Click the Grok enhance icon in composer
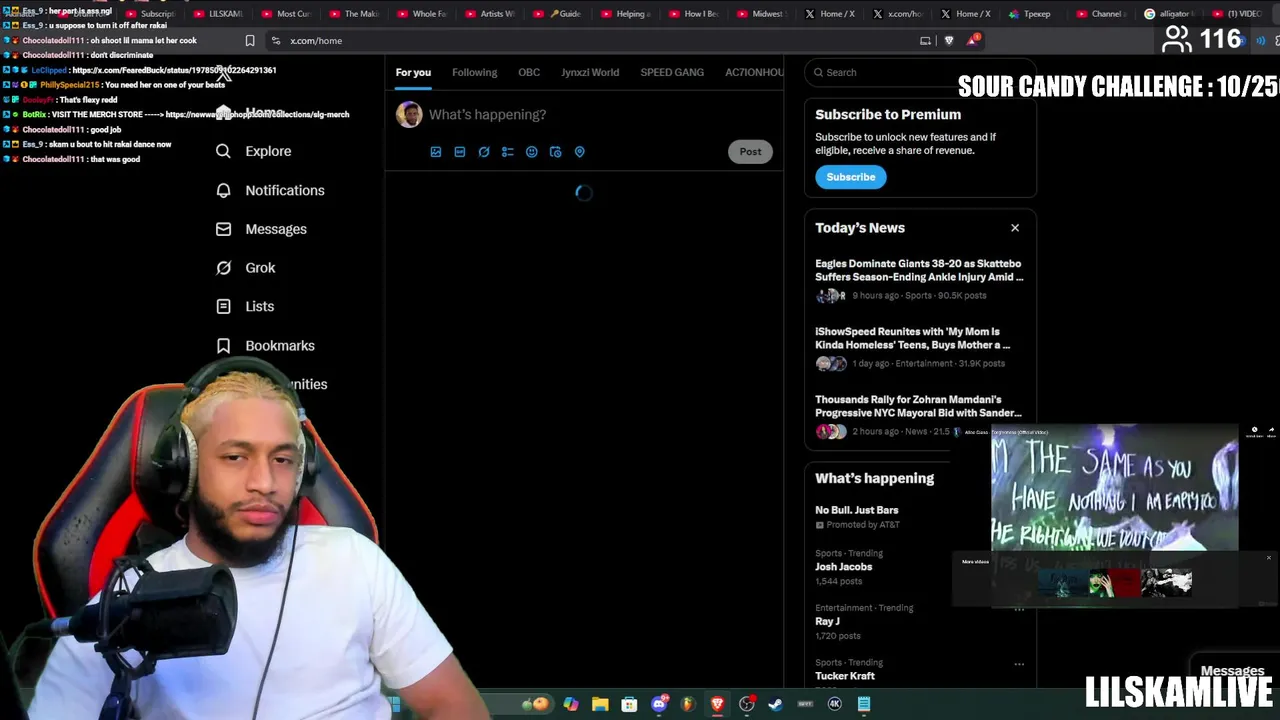Screen dimensions: 1280x720 (x=484, y=152)
